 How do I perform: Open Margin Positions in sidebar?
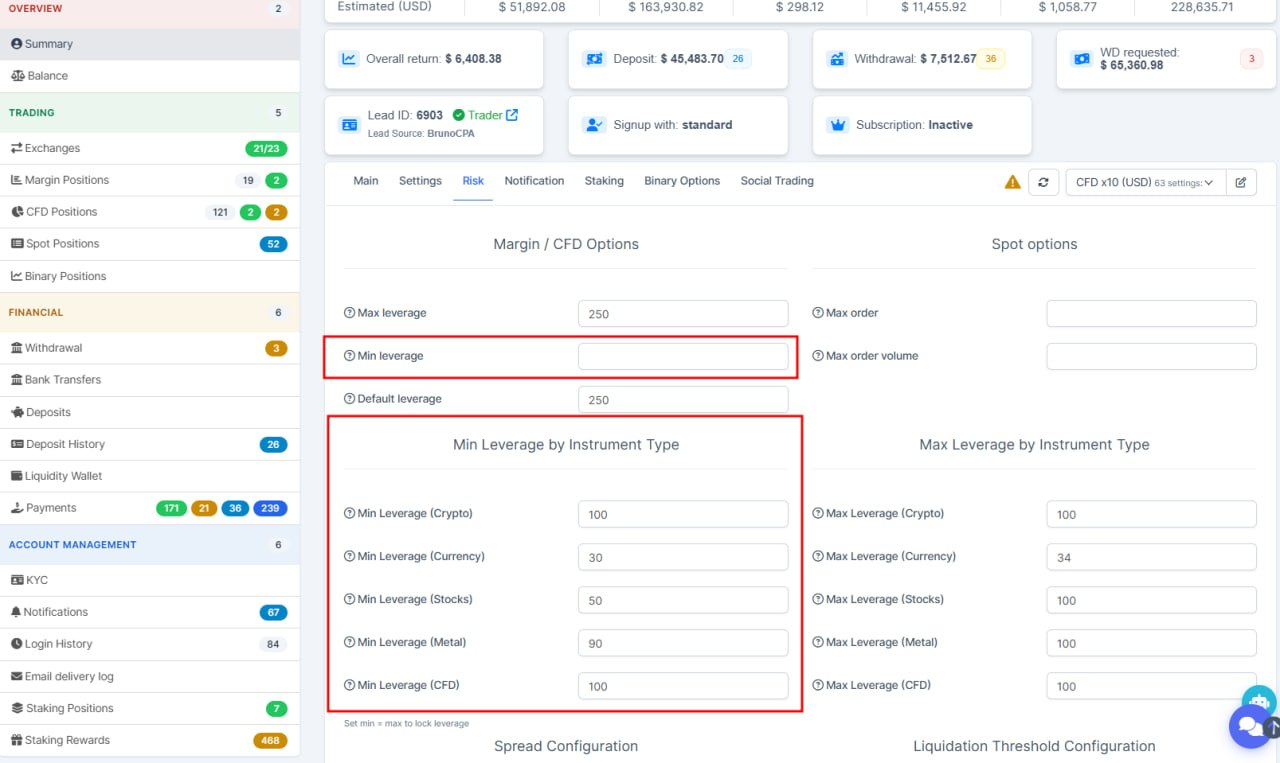point(149,180)
